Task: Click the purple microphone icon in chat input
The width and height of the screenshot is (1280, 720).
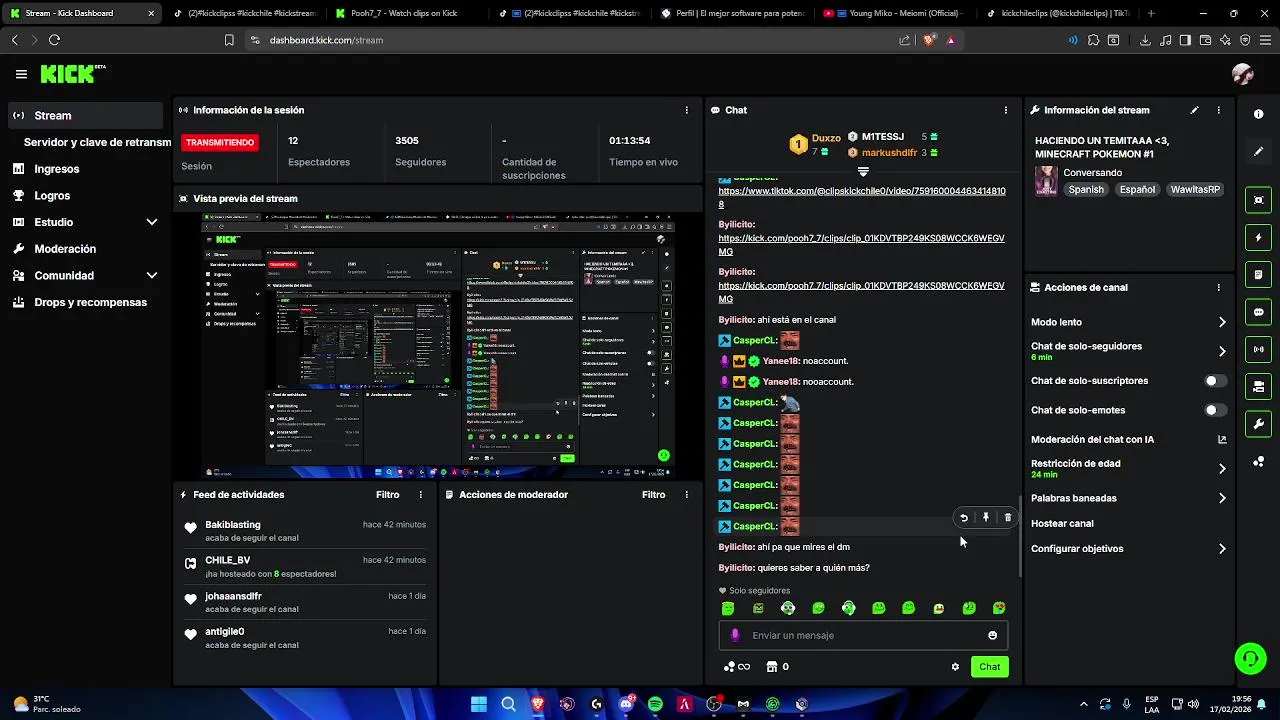Action: tap(735, 635)
